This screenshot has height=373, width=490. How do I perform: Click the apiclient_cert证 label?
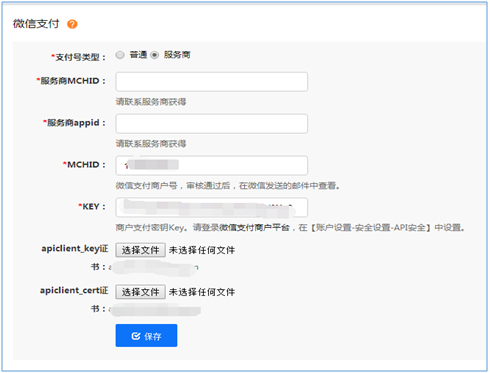click(x=74, y=291)
